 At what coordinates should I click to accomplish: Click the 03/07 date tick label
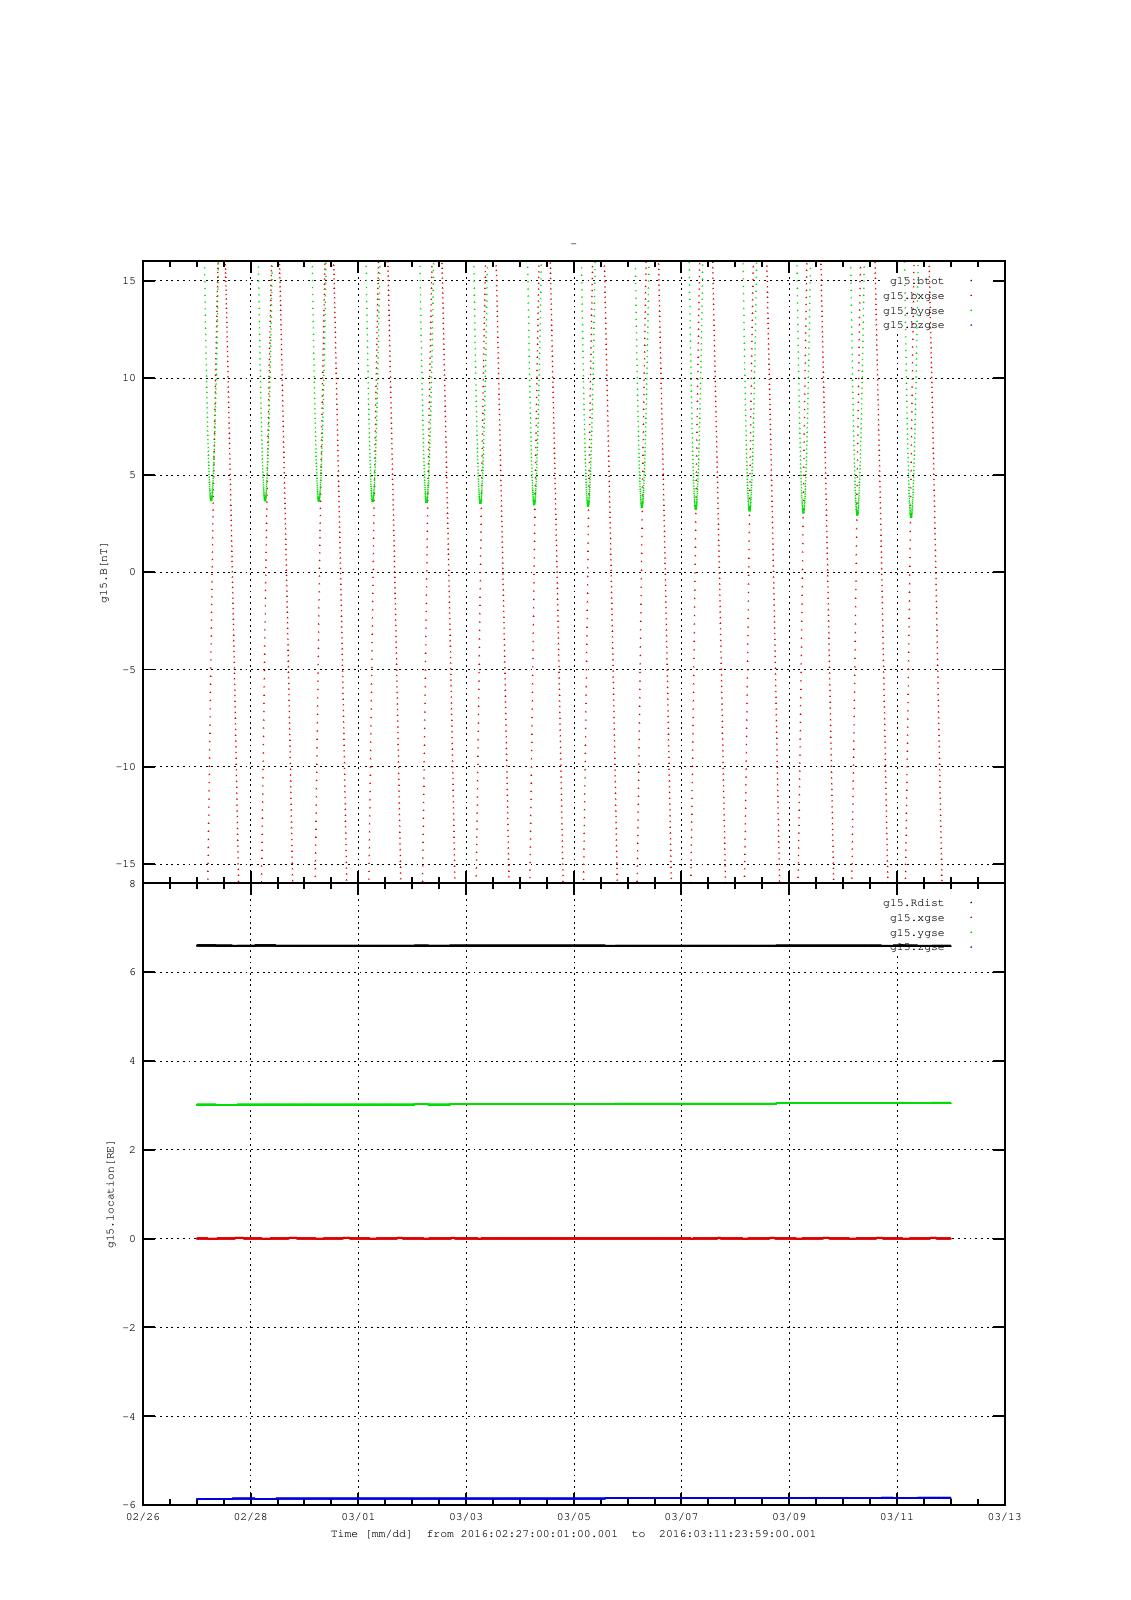[x=681, y=1517]
